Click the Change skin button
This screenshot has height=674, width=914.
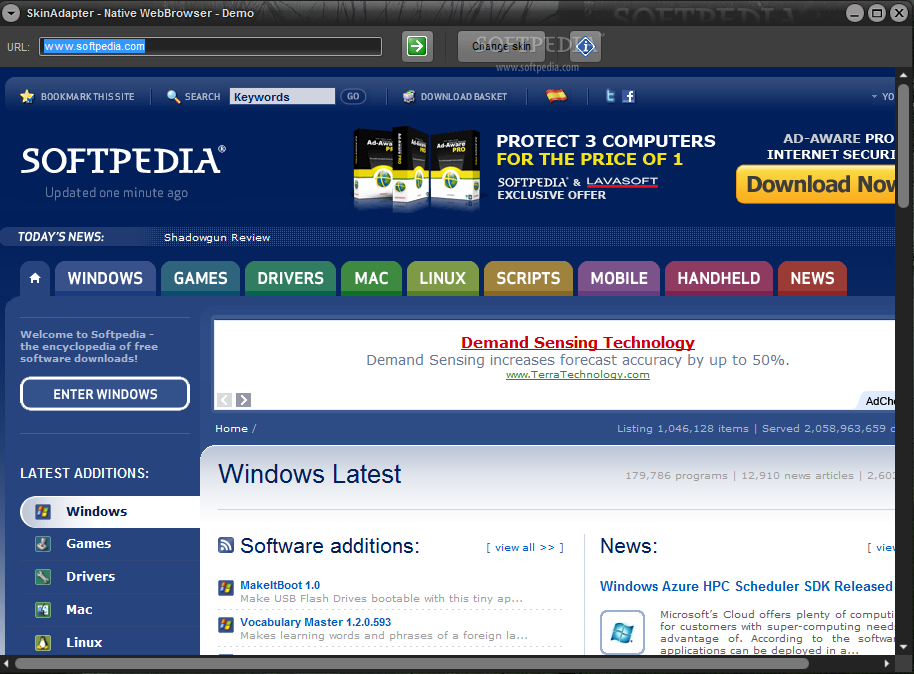coord(501,46)
